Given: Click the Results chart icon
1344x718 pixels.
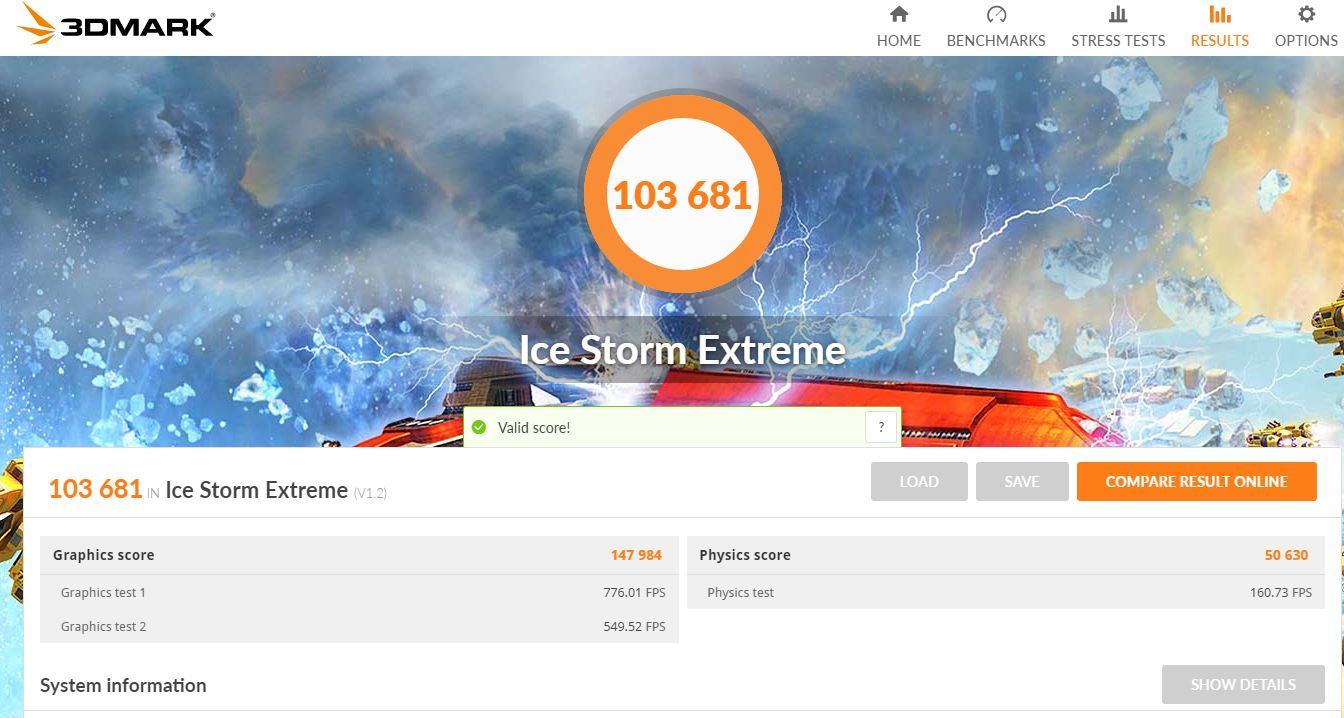Looking at the screenshot, I should [x=1219, y=14].
